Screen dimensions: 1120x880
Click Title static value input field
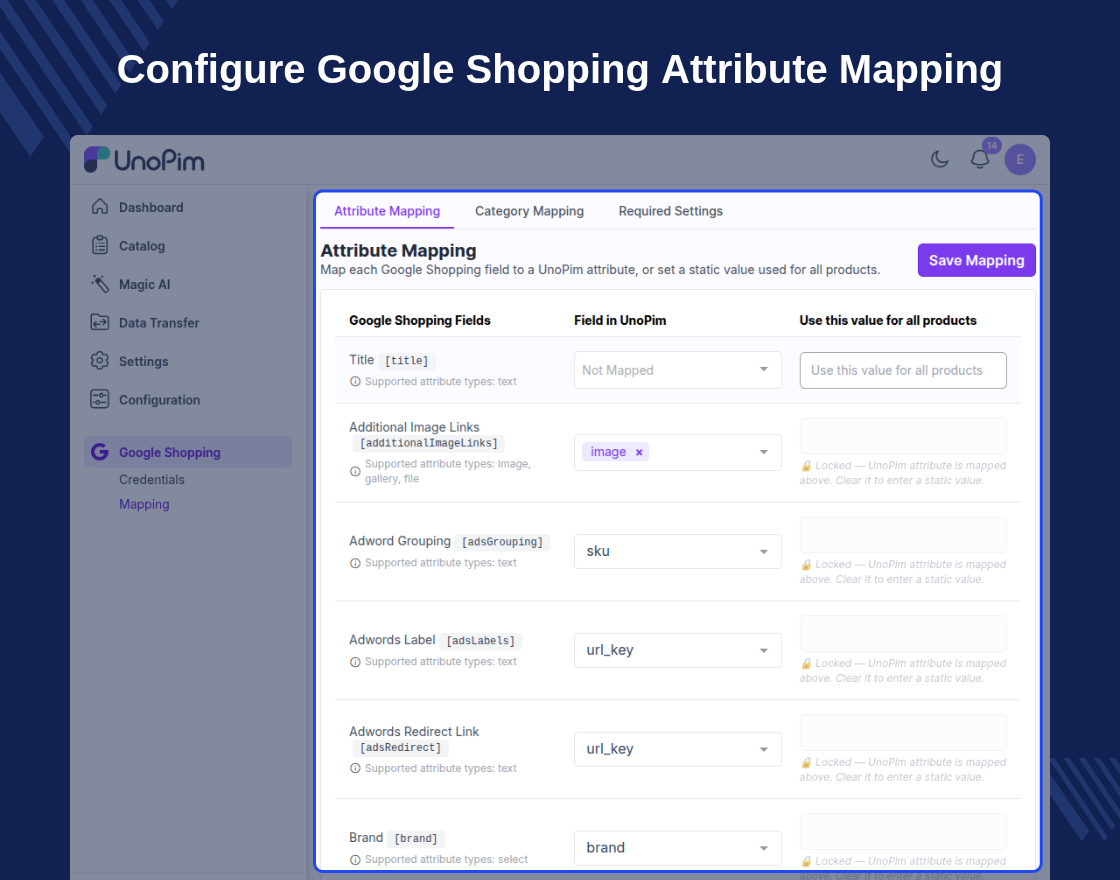903,370
